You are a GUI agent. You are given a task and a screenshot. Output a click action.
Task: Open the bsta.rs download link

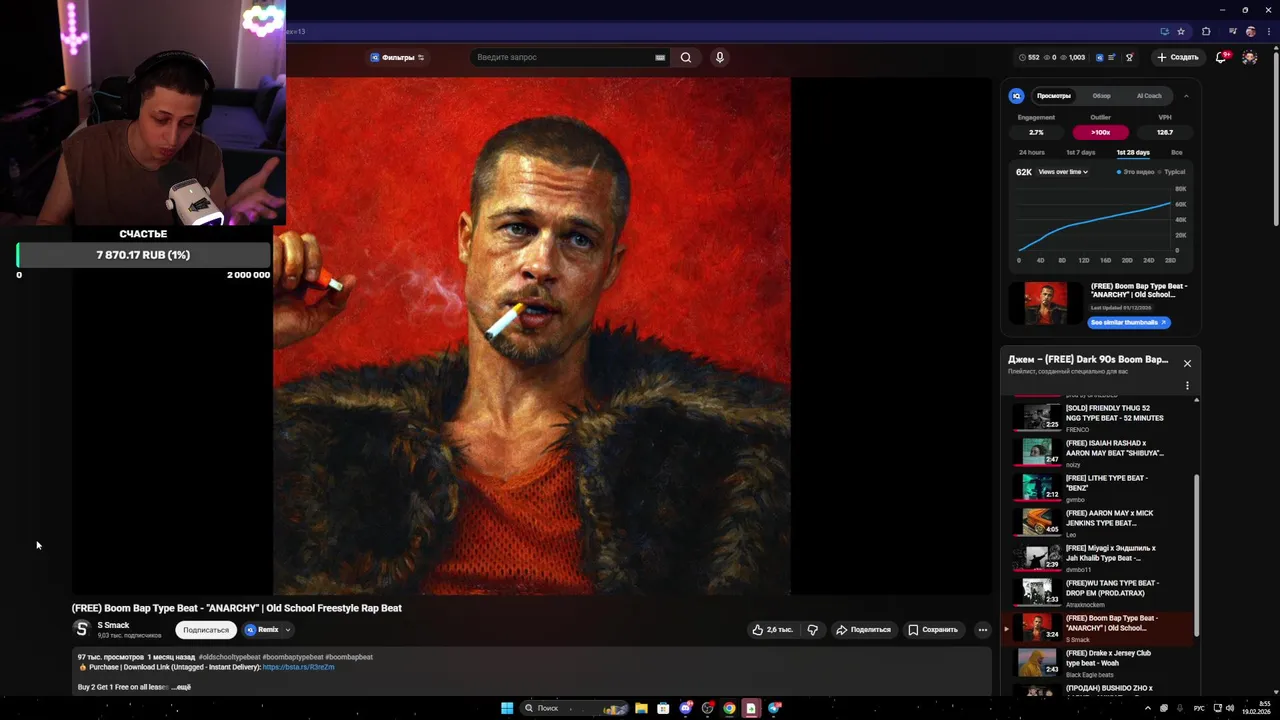click(x=298, y=667)
